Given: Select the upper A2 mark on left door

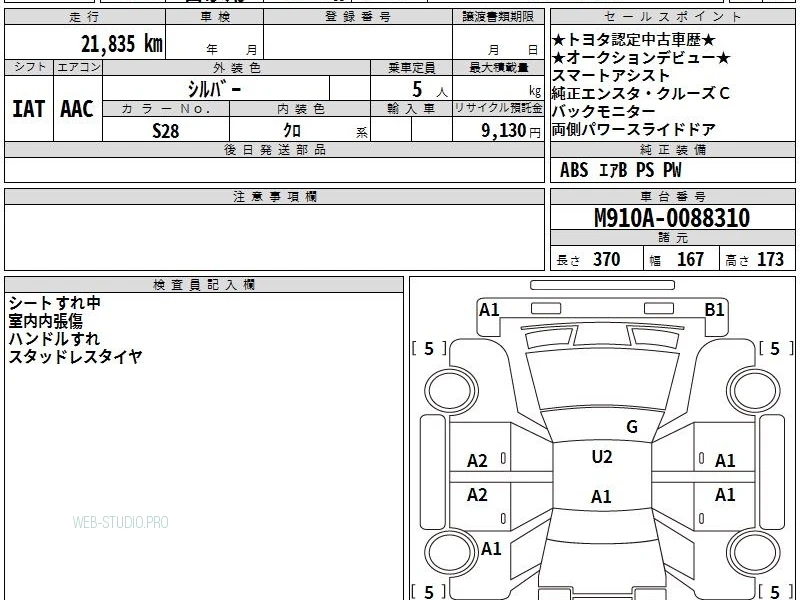Looking at the screenshot, I should coord(477,461).
